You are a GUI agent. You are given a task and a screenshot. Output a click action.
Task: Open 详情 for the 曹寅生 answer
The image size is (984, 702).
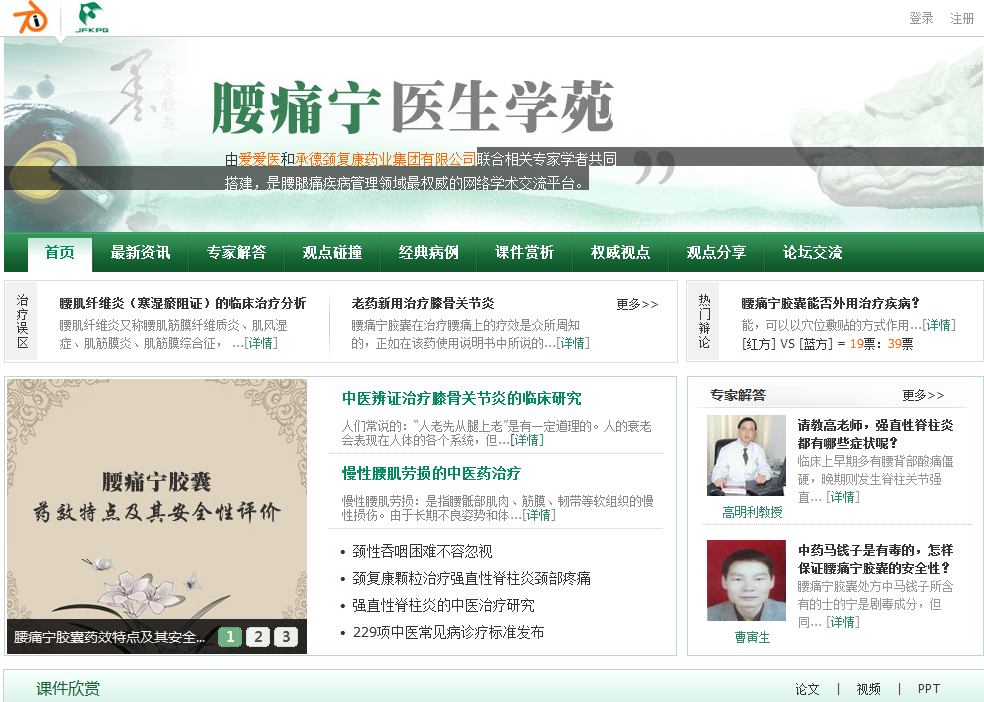point(843,622)
